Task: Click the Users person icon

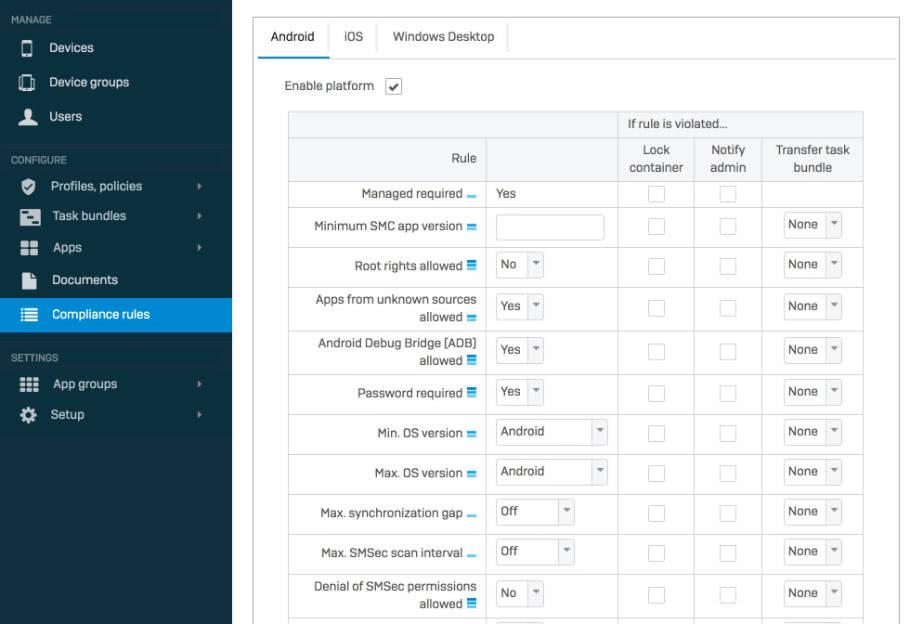Action: 27,116
